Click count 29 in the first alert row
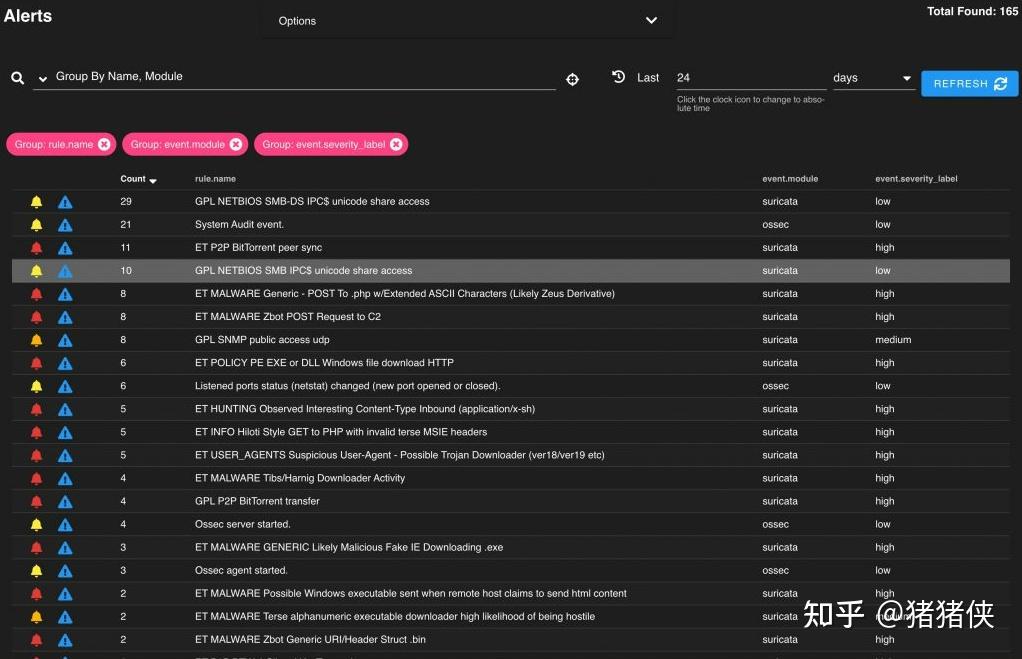1022x659 pixels. click(126, 201)
